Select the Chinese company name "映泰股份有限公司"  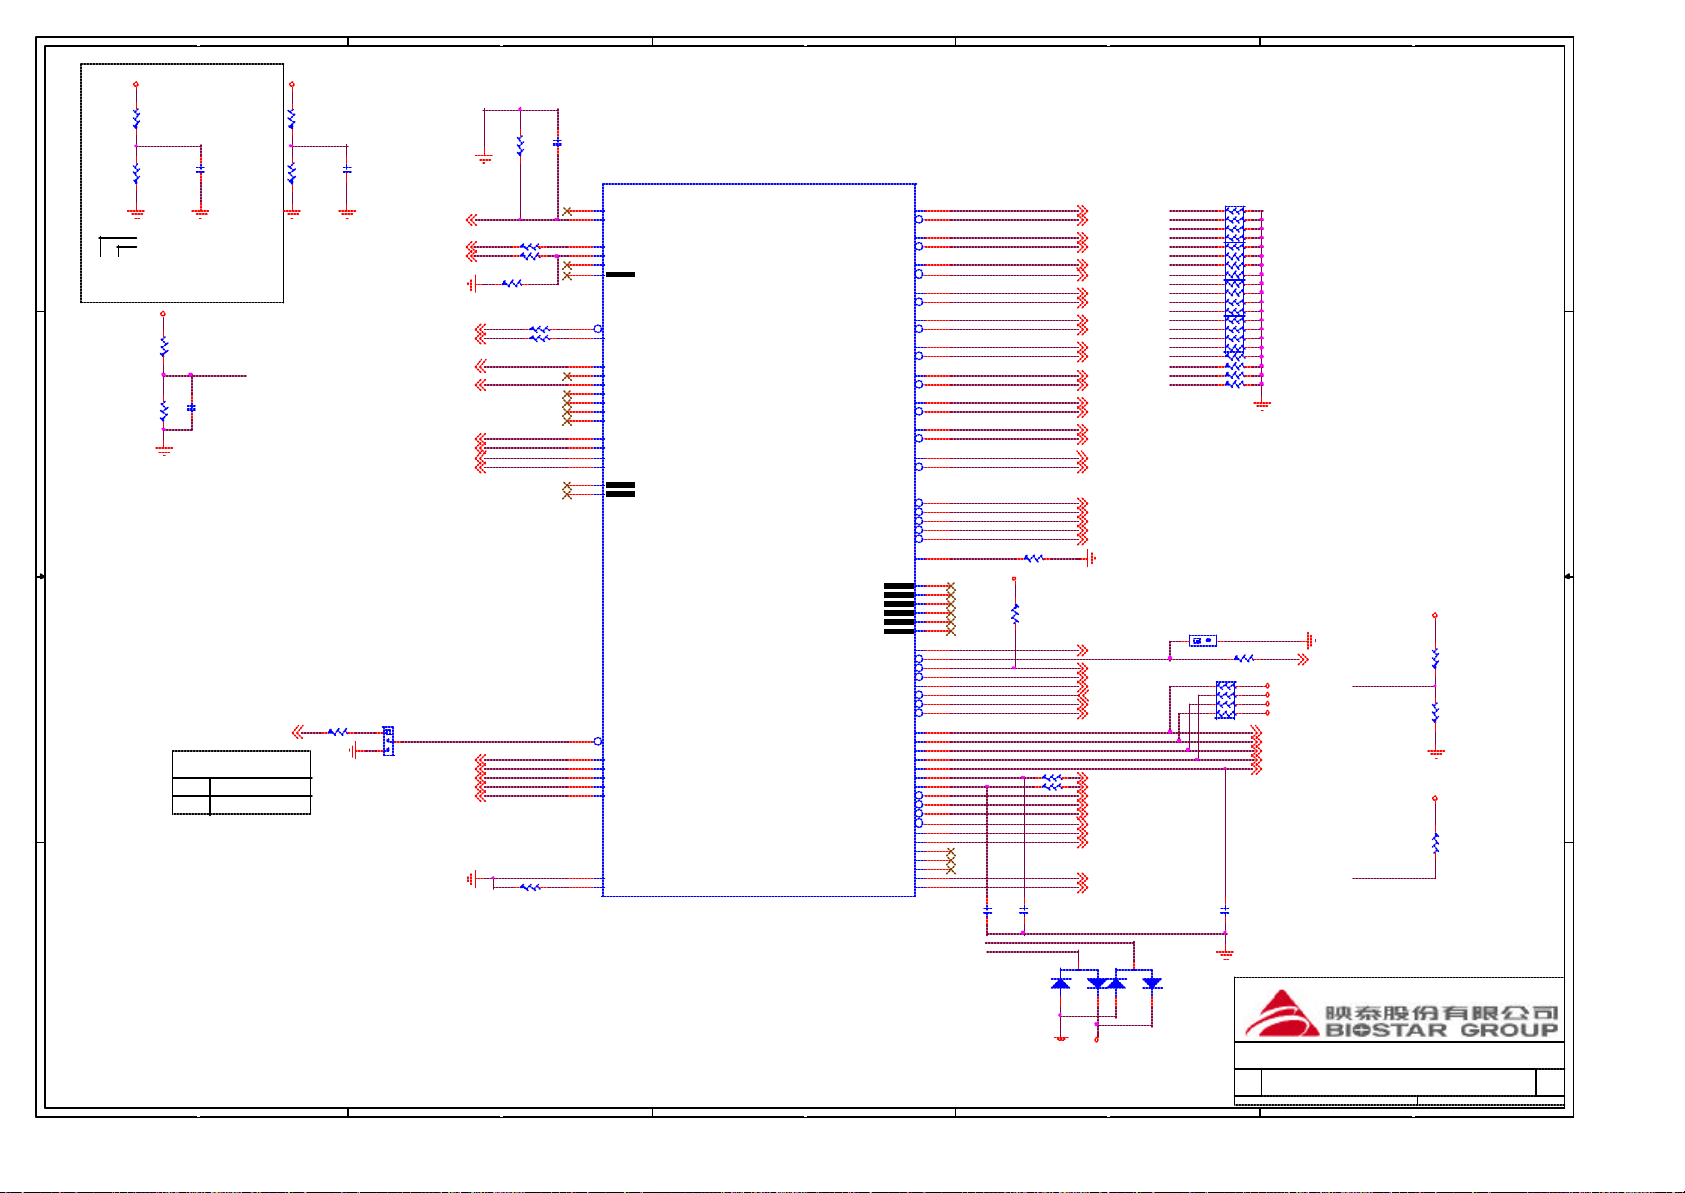point(1441,1013)
